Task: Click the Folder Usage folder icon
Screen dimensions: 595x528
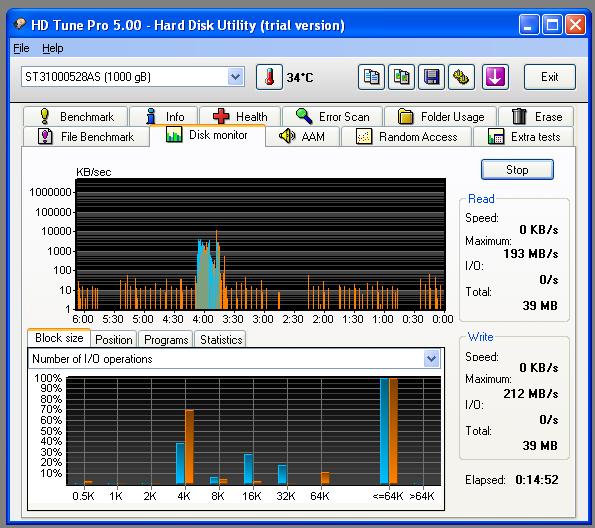Action: point(405,116)
